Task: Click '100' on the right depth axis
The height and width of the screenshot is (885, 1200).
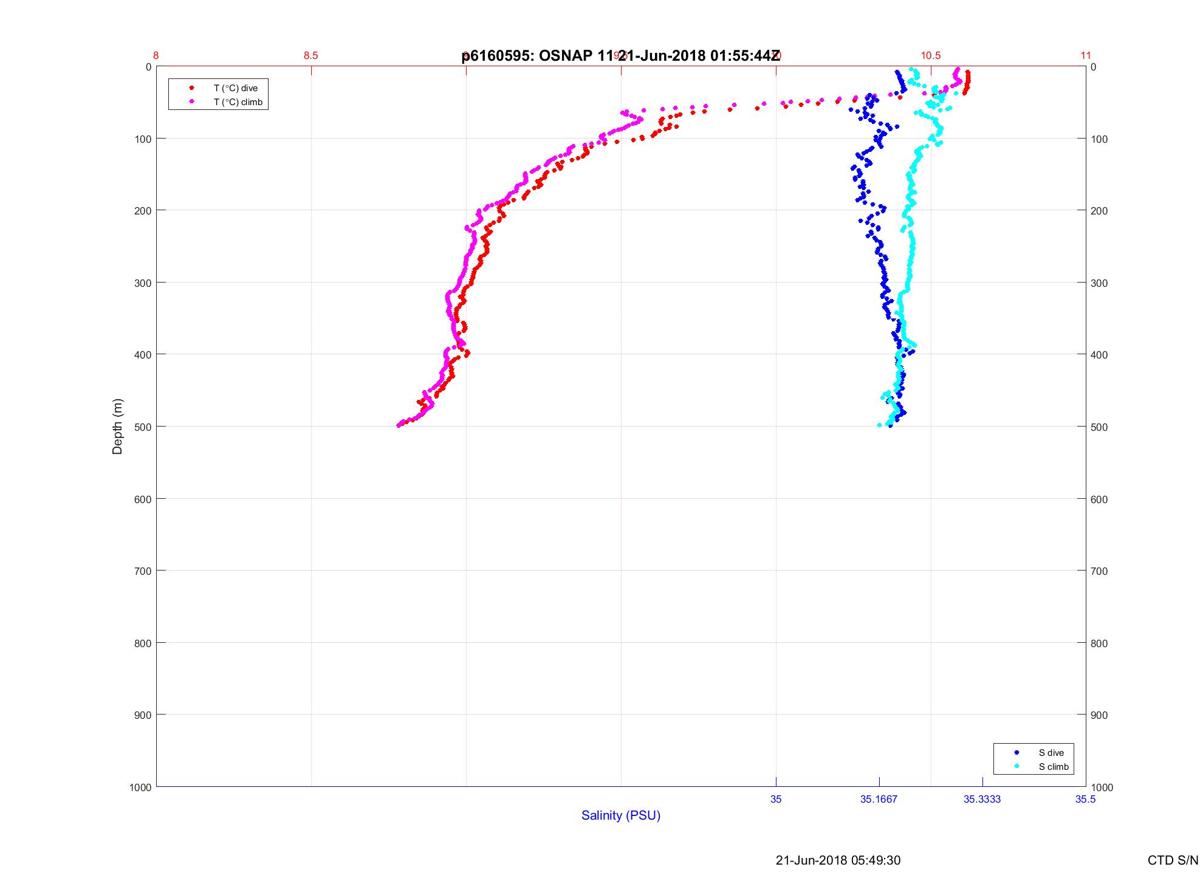Action: (1100, 139)
